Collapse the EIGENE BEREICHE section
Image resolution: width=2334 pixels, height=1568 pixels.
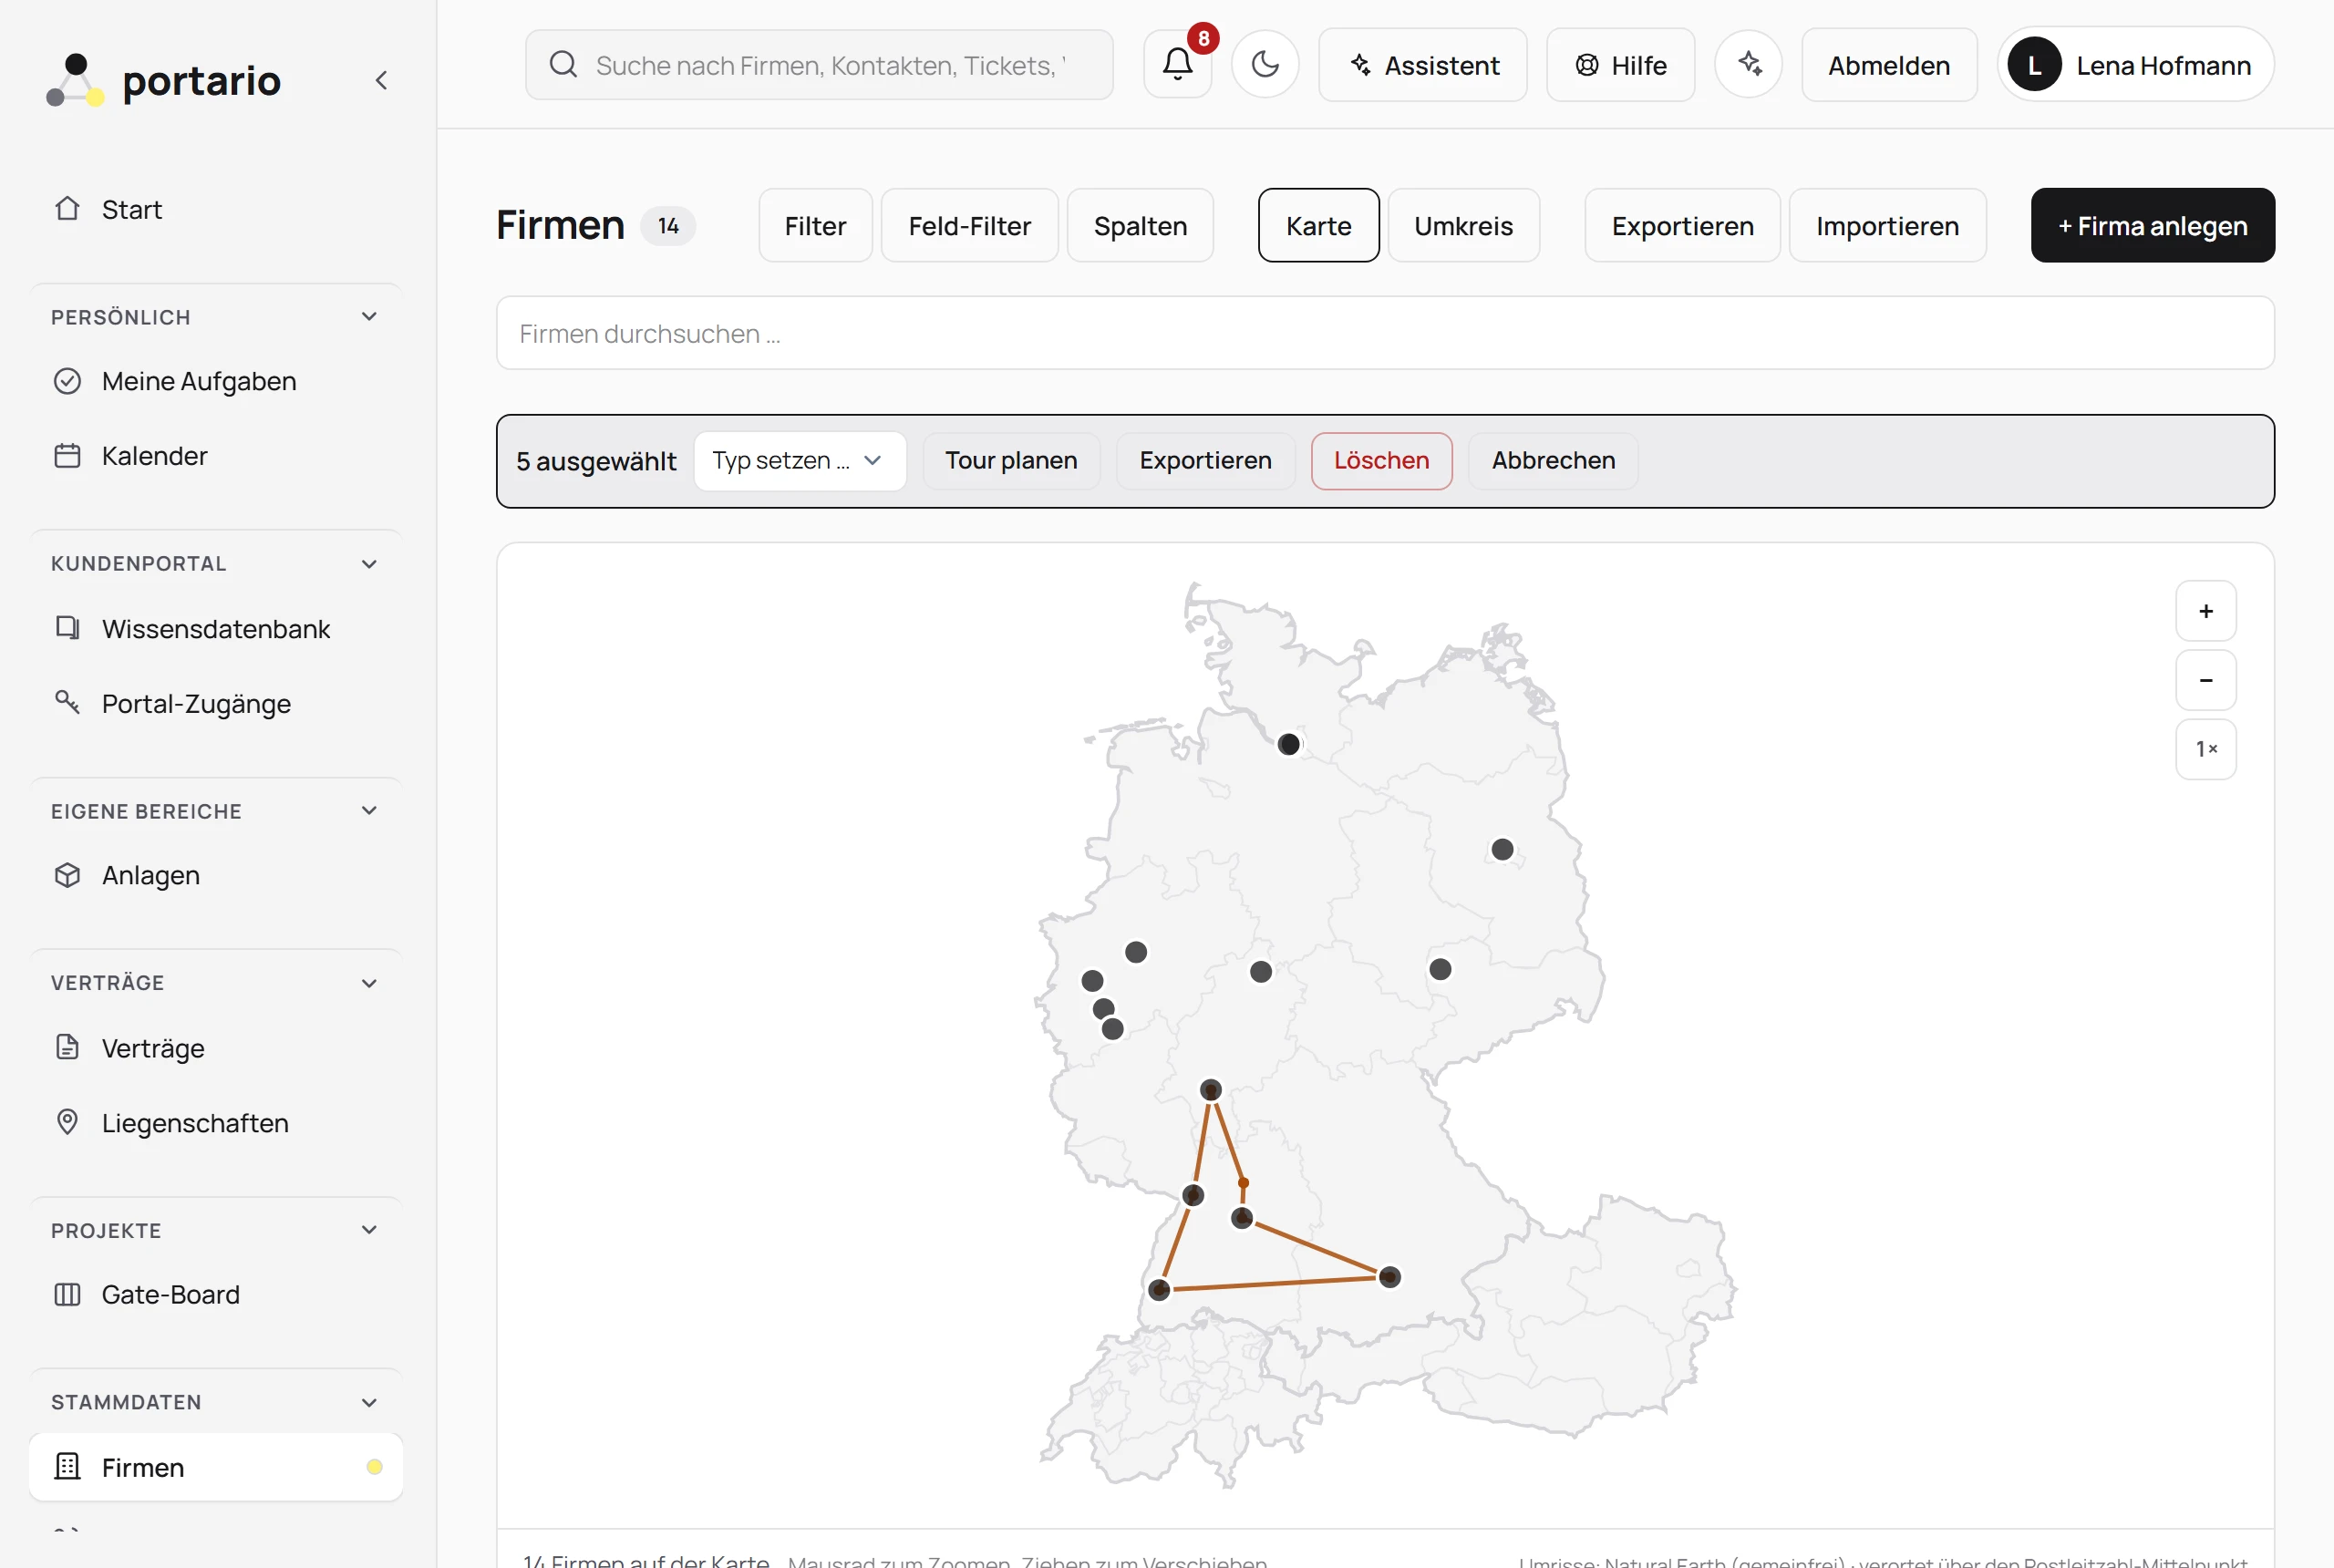(369, 811)
